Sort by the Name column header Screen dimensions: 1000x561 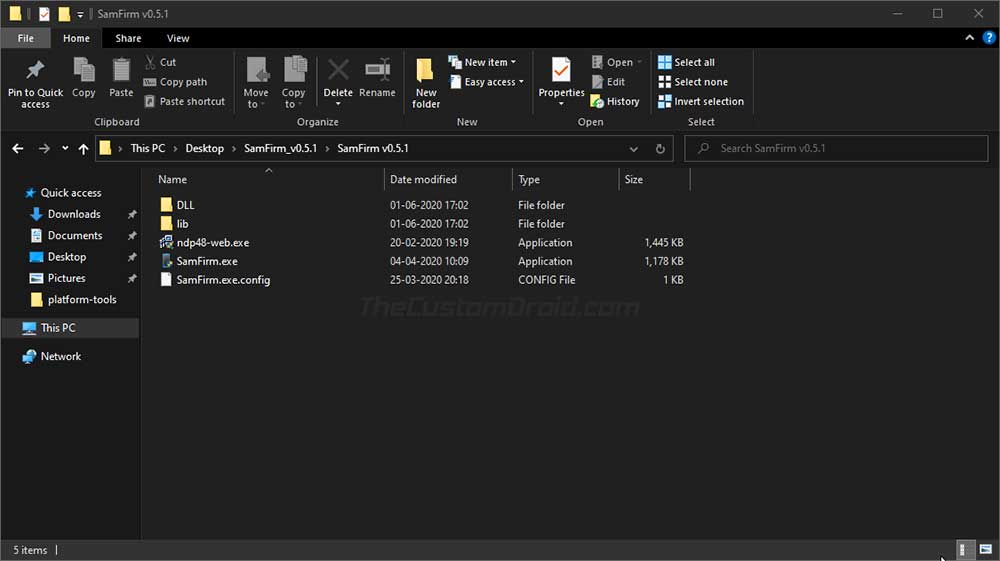[x=172, y=180]
